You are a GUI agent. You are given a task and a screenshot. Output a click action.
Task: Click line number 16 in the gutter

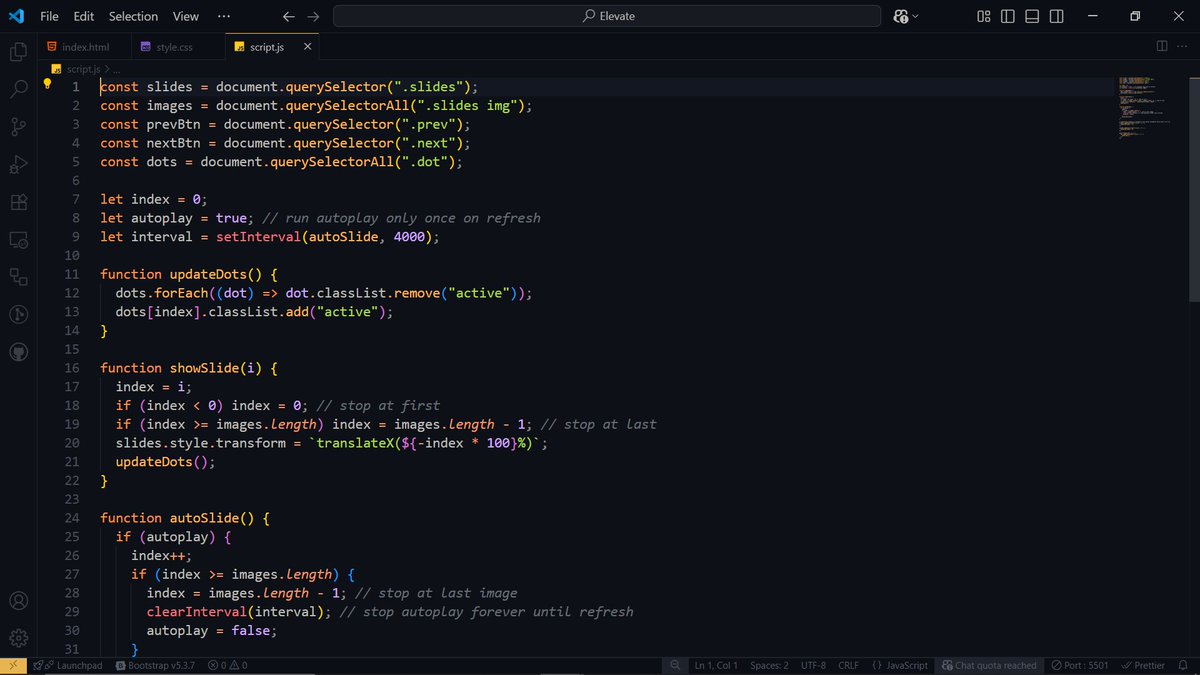click(x=71, y=368)
